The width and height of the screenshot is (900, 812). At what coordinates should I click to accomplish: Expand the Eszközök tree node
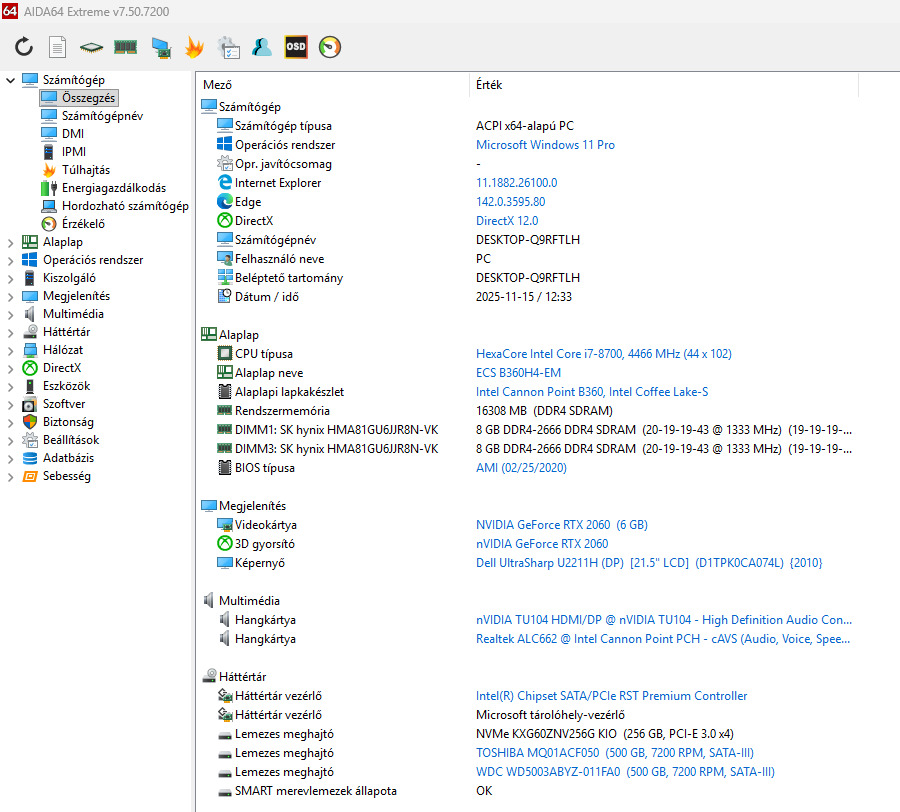tap(10, 387)
